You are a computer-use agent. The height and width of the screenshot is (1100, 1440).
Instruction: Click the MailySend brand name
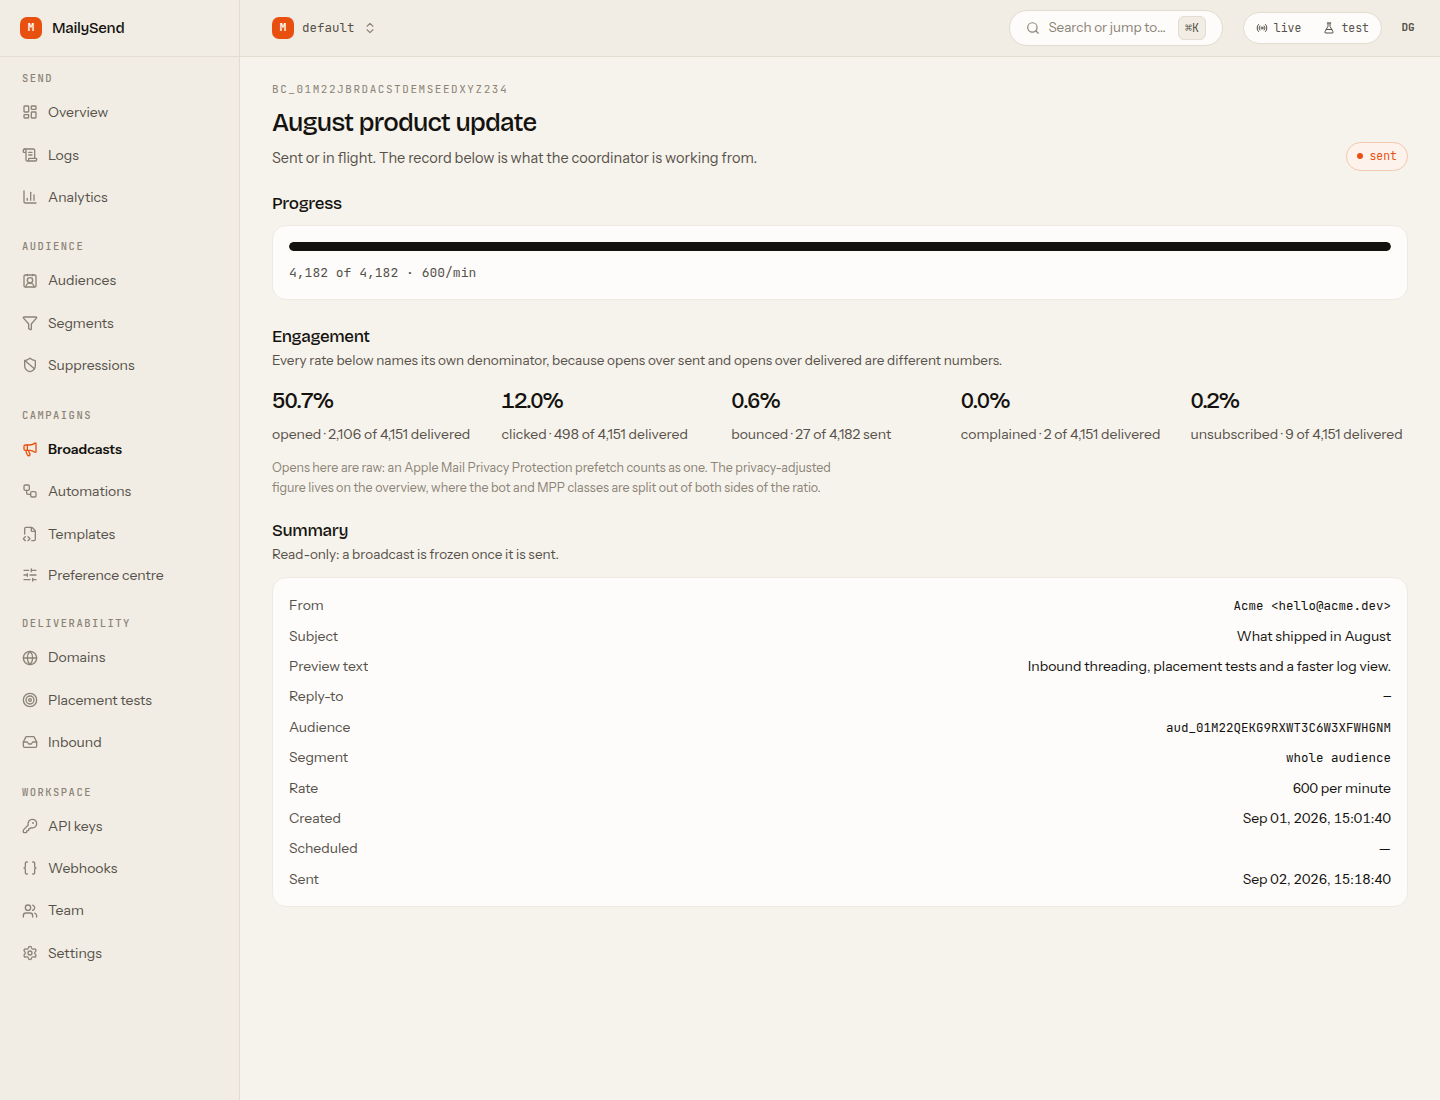coord(88,28)
